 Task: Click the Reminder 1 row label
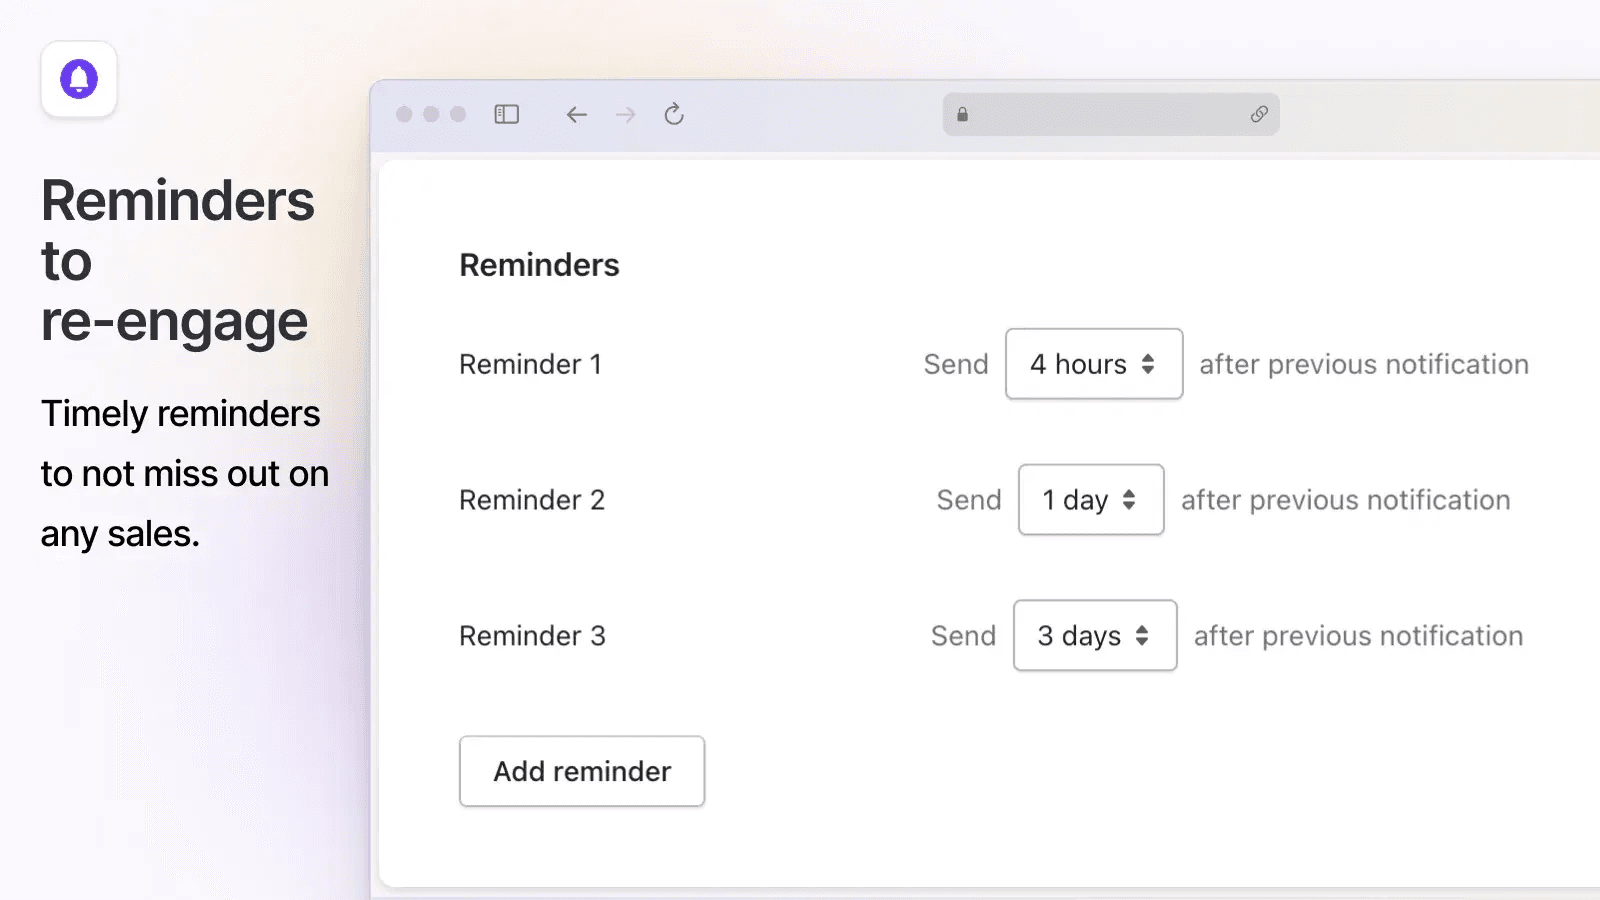[530, 364]
